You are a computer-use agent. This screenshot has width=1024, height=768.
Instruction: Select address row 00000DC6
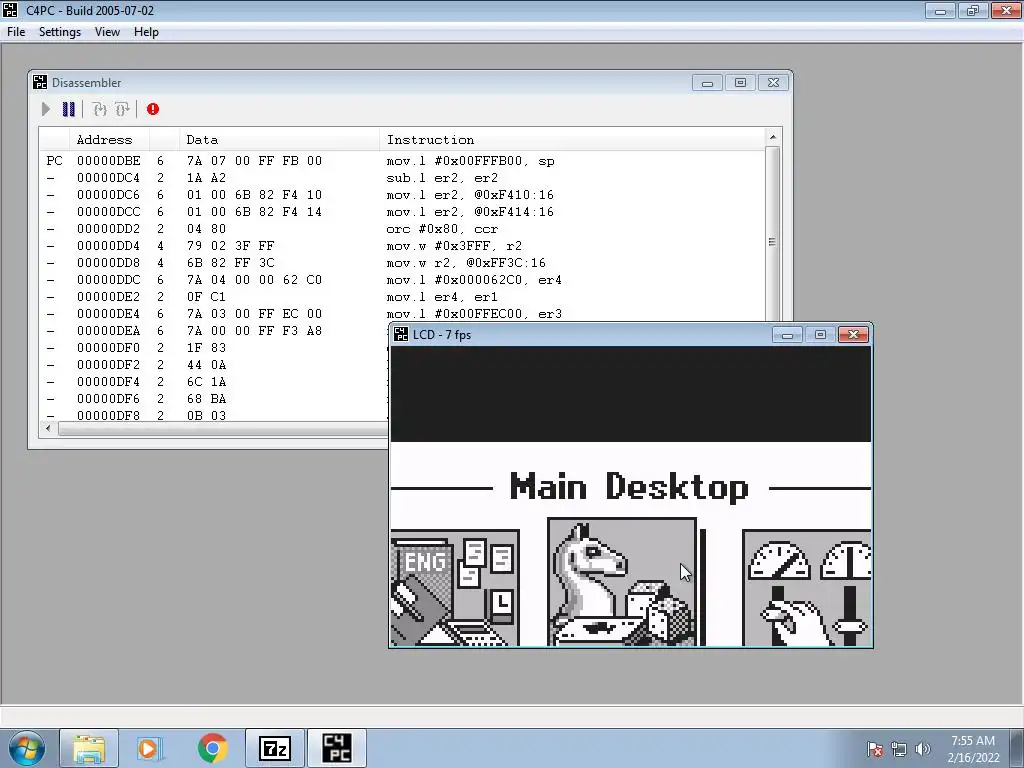click(402, 195)
